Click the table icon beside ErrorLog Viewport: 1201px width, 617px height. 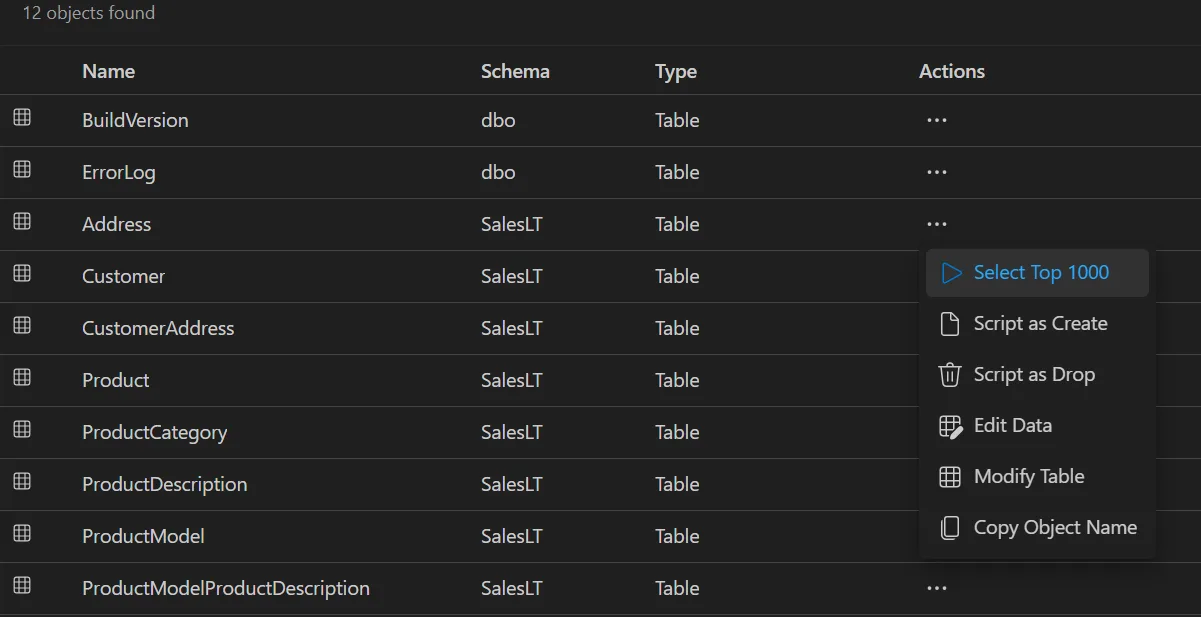[x=22, y=171]
